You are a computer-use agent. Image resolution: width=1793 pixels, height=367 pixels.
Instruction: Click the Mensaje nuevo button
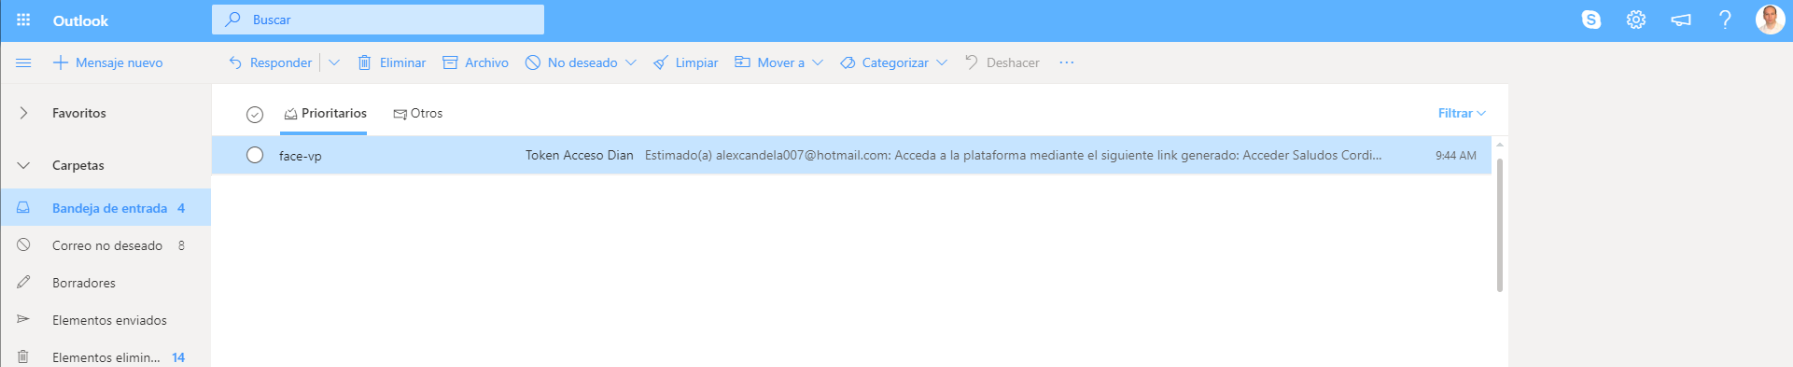point(108,63)
